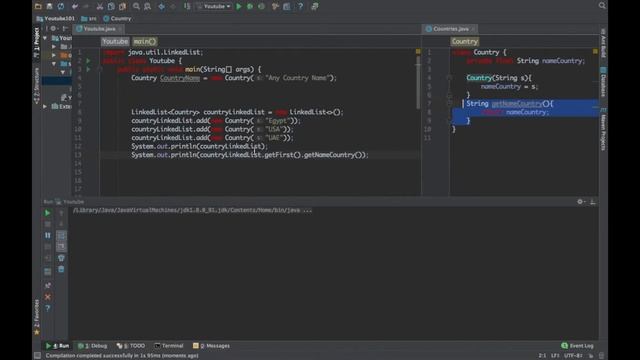The height and width of the screenshot is (360, 640).
Task: Click Pin Tab icon in Run panel
Action: click(47, 285)
